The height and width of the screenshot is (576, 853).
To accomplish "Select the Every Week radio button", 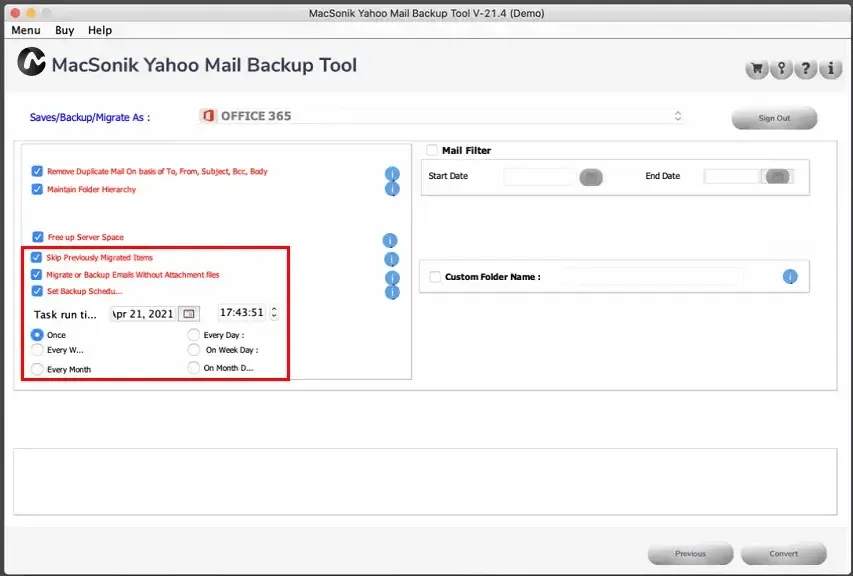I will 37,350.
